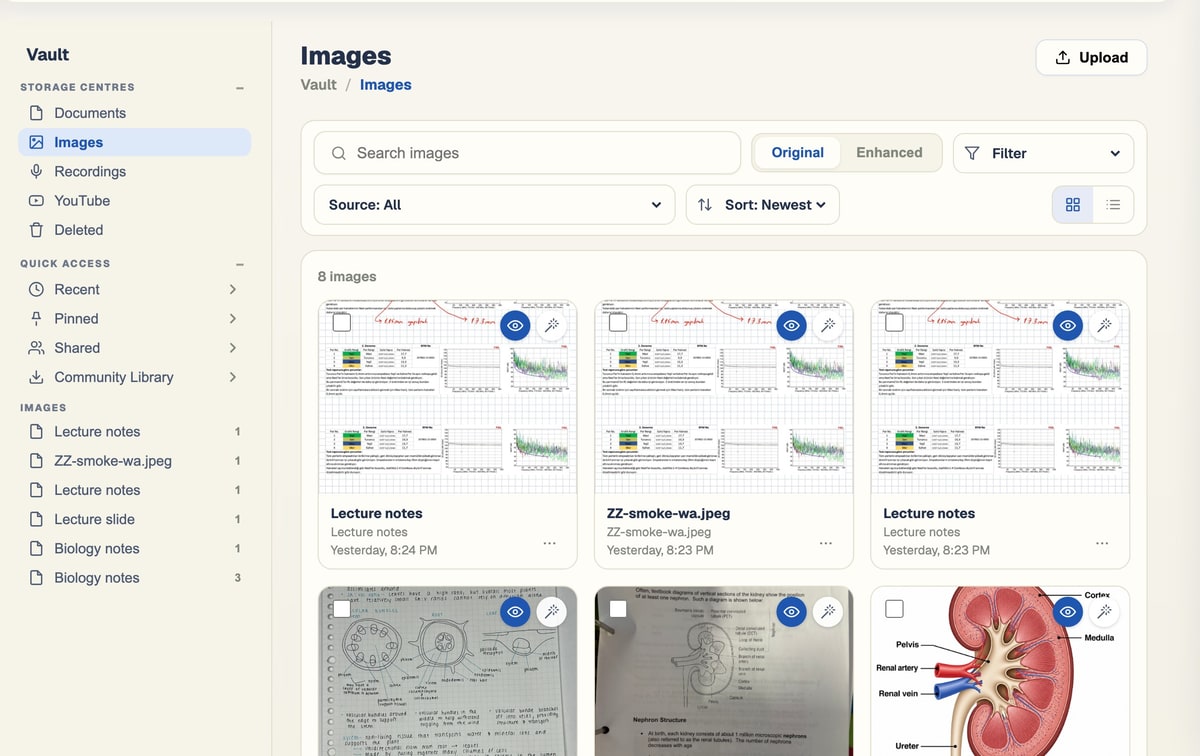Check the box on colored kidney diagram card

(x=894, y=609)
